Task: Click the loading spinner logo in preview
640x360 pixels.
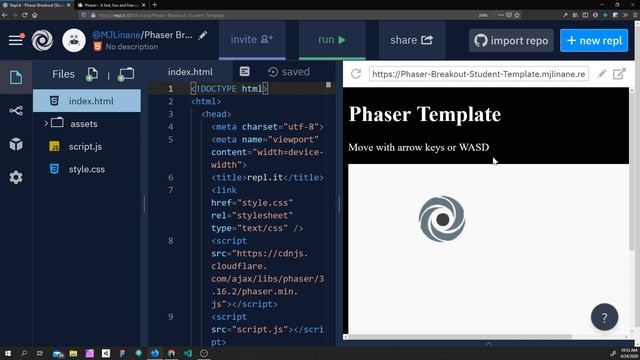Action: tap(442, 219)
